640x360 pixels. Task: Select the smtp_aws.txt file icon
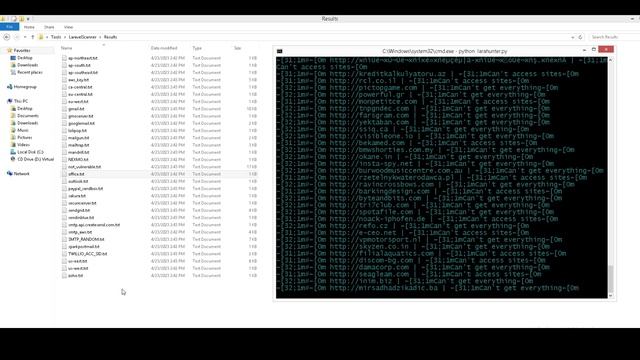64,232
